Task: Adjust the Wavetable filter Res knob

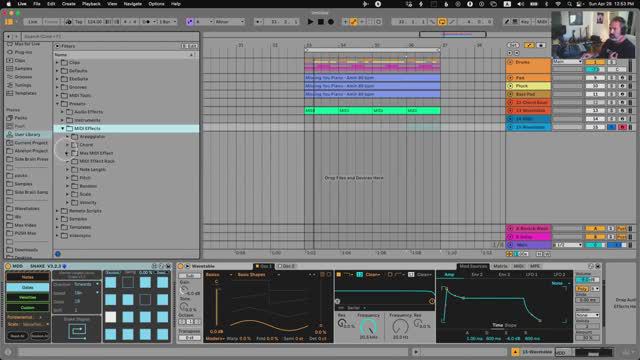Action: pyautogui.click(x=341, y=323)
